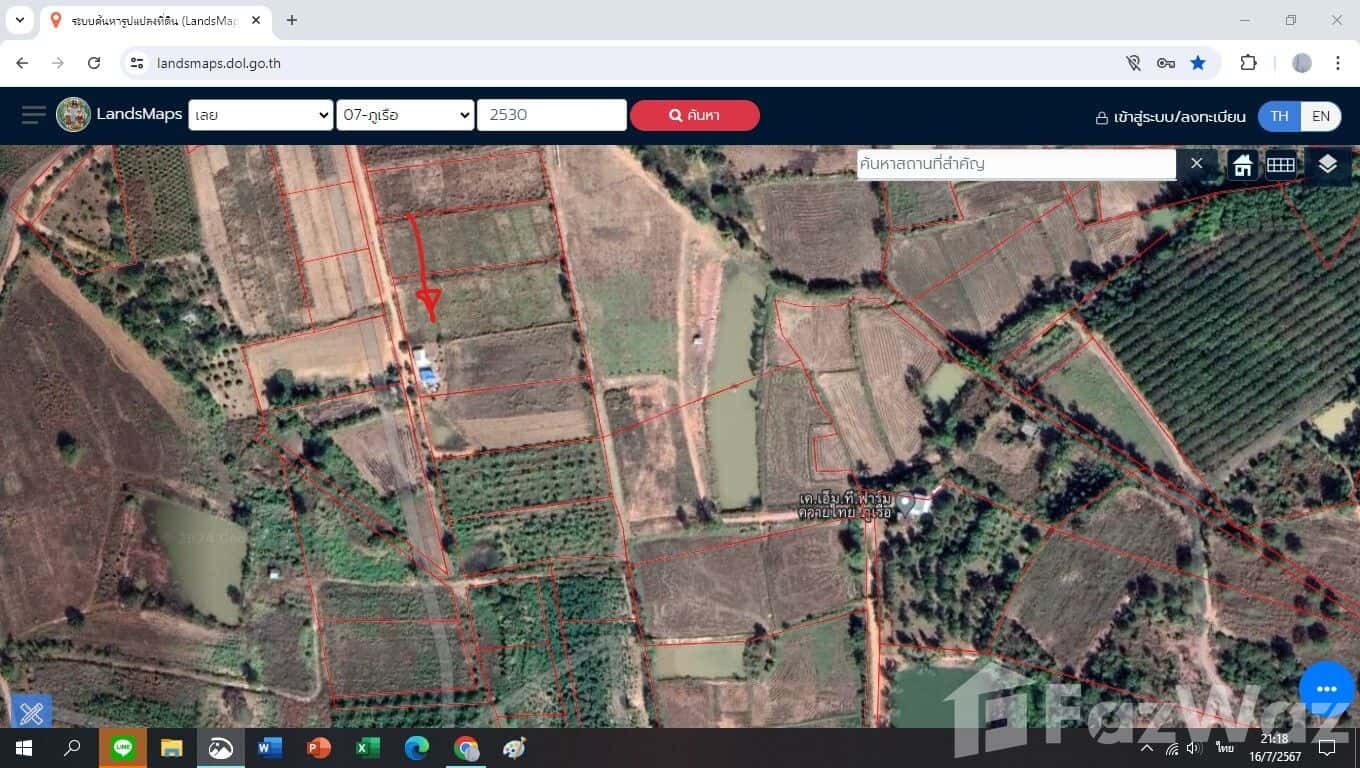The width and height of the screenshot is (1360, 768).
Task: Click the home icon on the map toolbar
Action: (1242, 165)
